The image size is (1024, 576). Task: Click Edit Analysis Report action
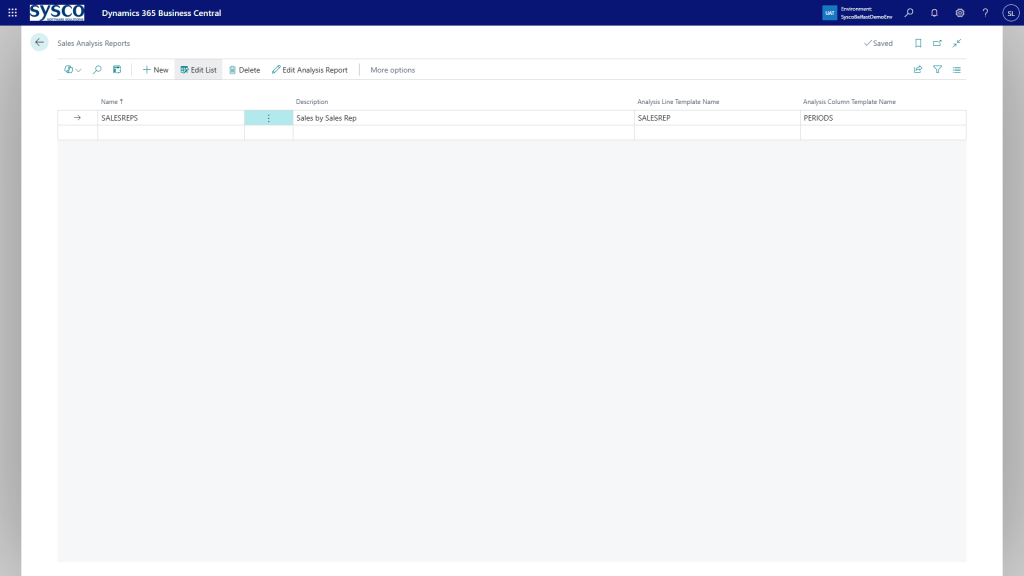[310, 70]
